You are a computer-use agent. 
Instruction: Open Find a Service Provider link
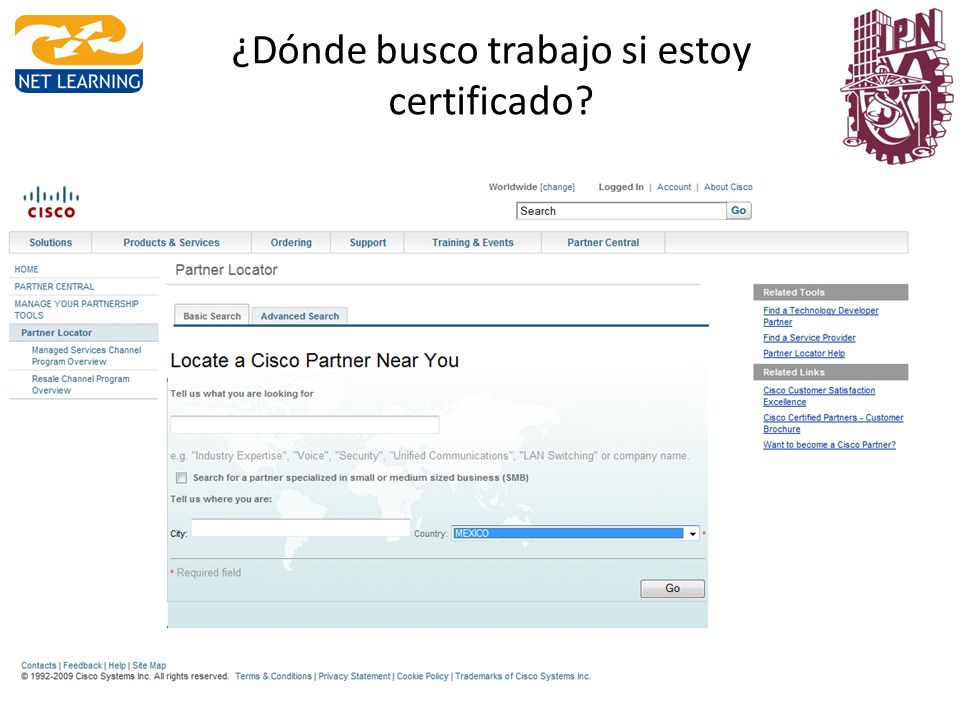pyautogui.click(x=809, y=337)
